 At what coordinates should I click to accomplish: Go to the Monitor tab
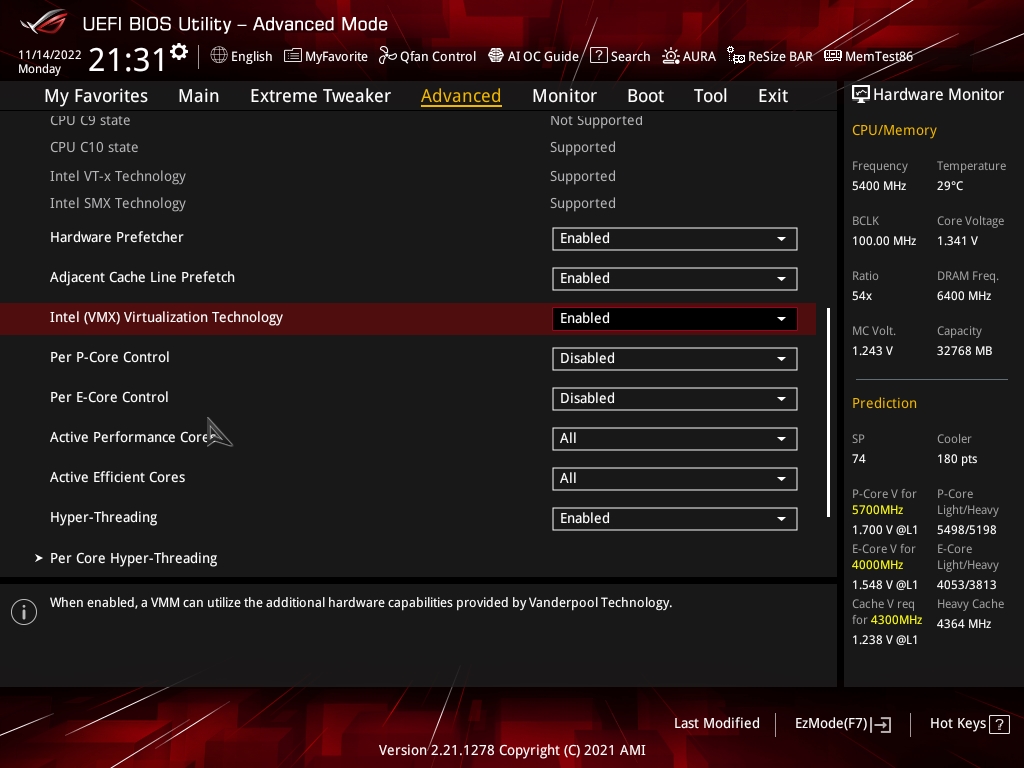[x=564, y=96]
